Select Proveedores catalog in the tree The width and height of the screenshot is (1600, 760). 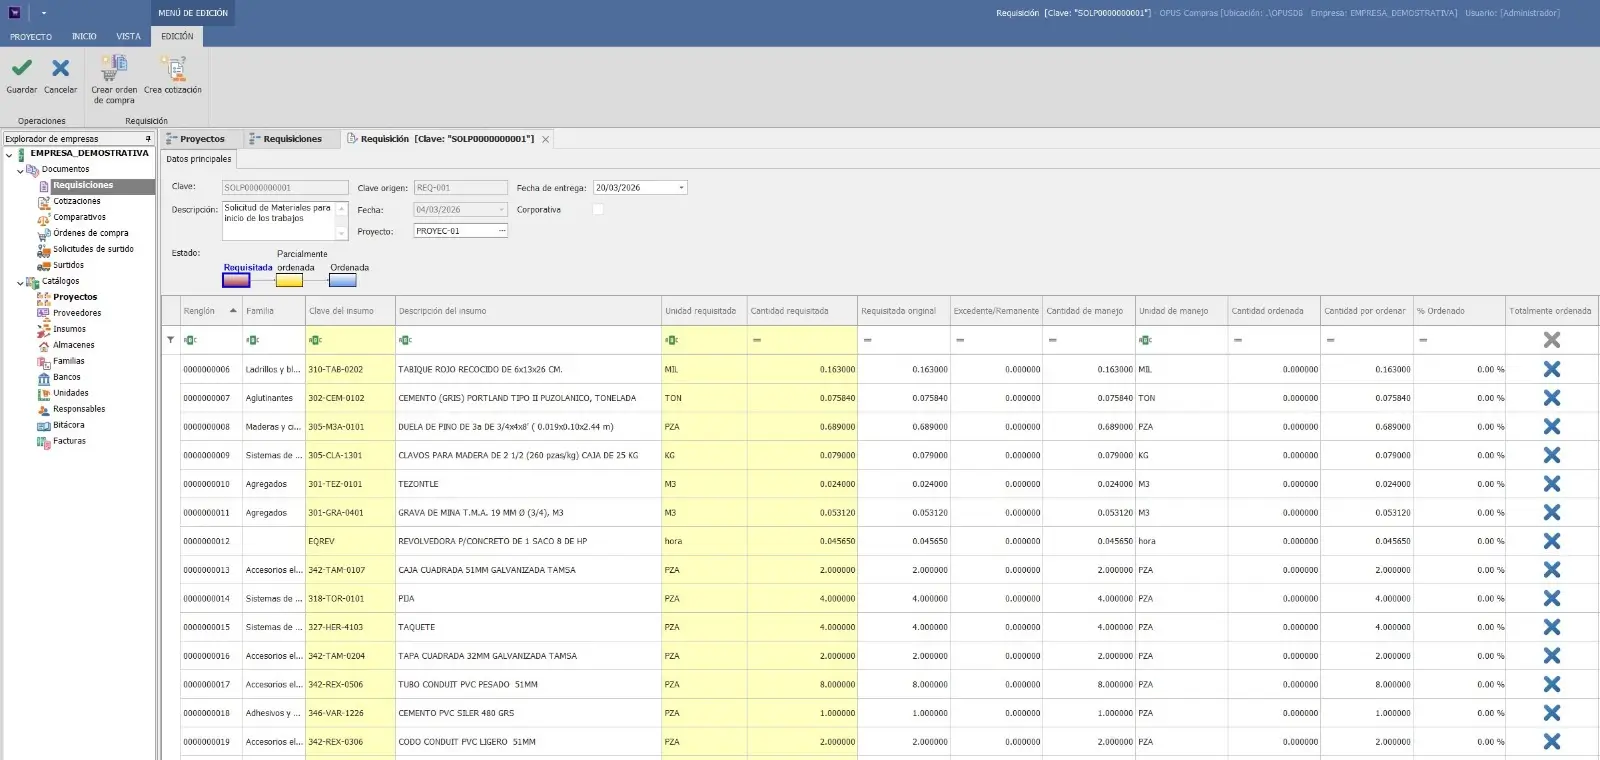[x=77, y=313]
